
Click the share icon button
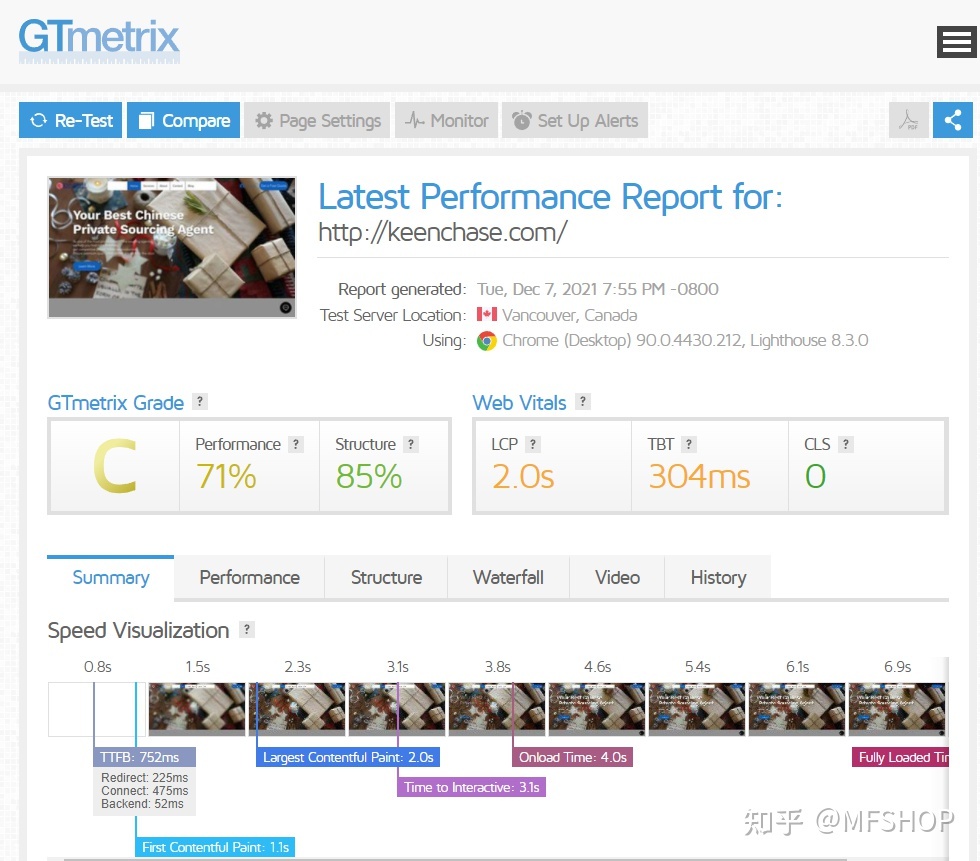pyautogui.click(x=952, y=121)
